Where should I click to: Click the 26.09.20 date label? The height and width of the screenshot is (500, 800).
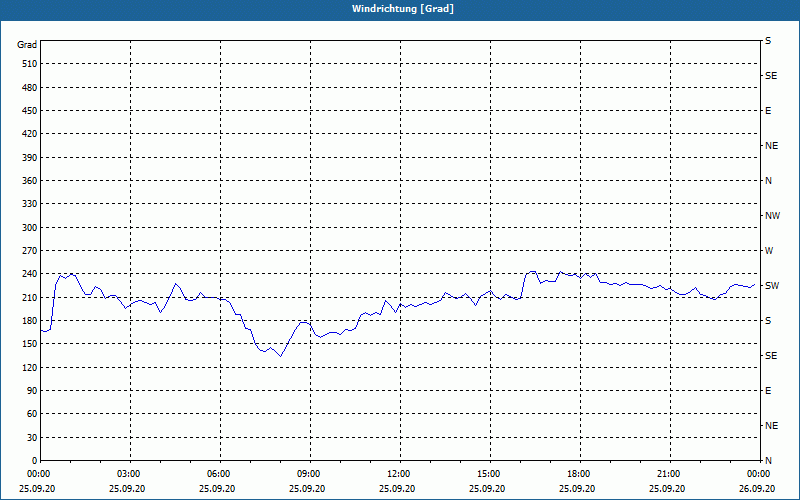757,488
